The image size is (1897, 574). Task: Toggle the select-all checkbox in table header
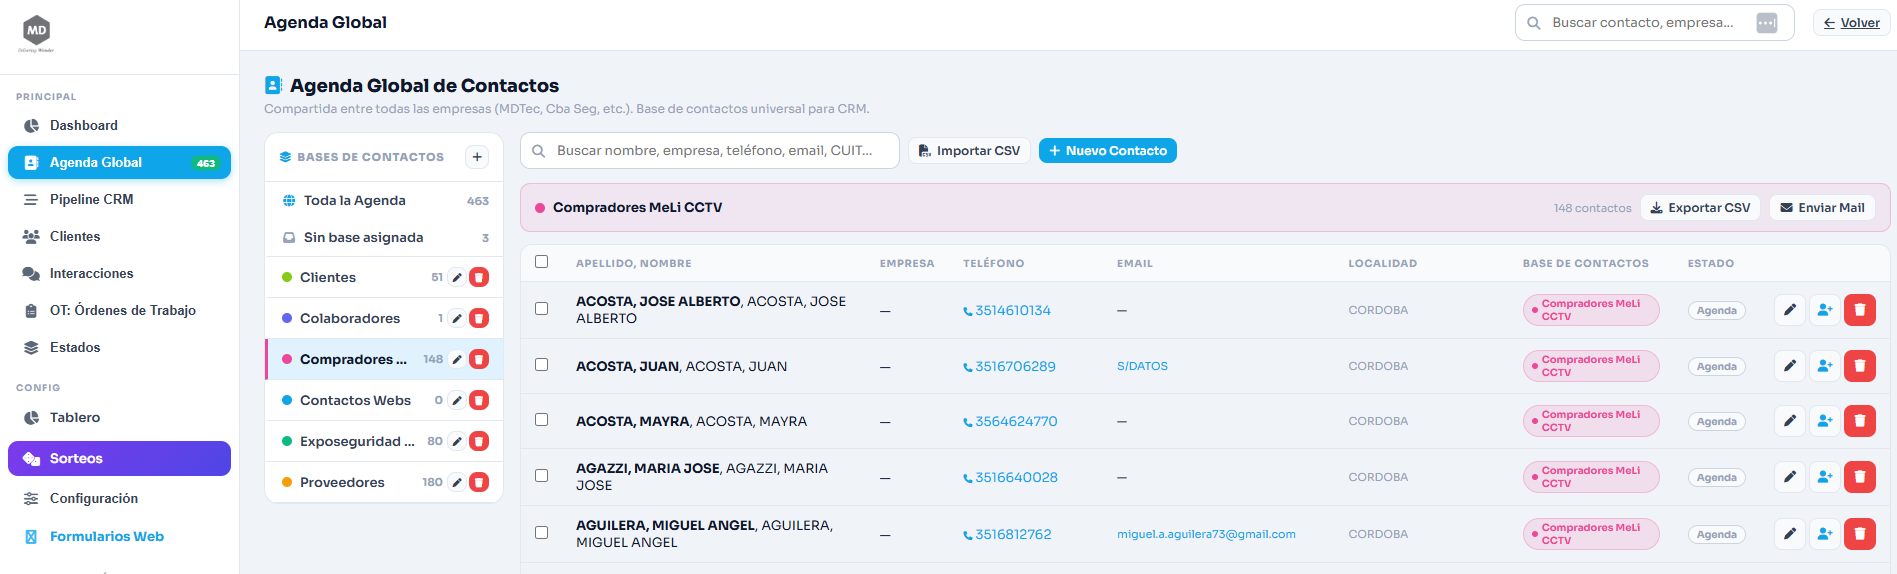[x=542, y=262]
